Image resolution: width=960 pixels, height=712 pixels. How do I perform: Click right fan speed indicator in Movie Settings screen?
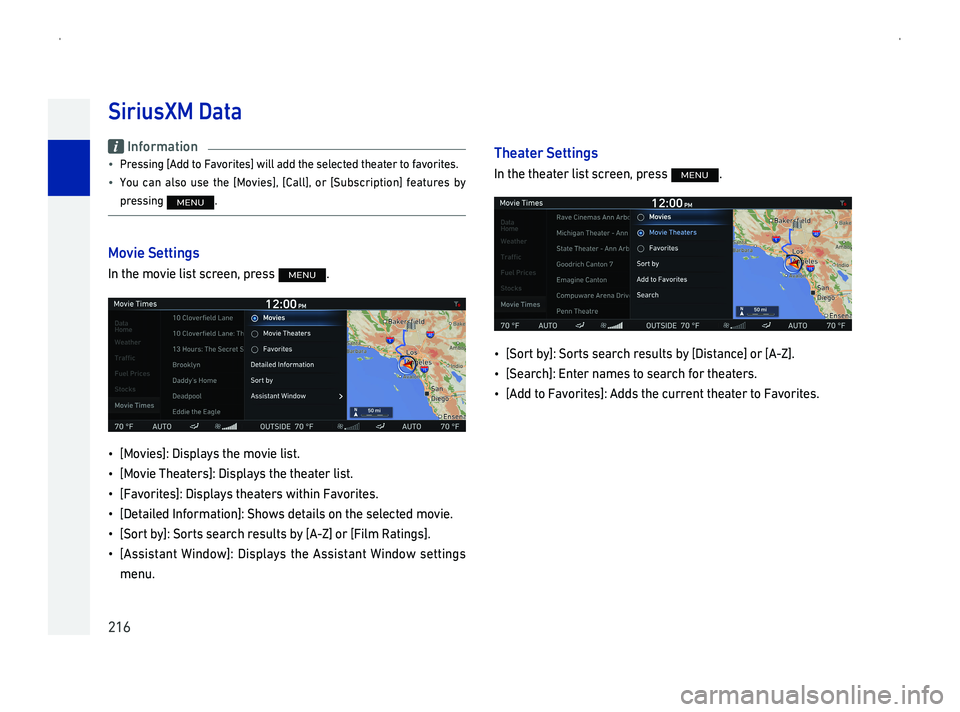tap(348, 426)
